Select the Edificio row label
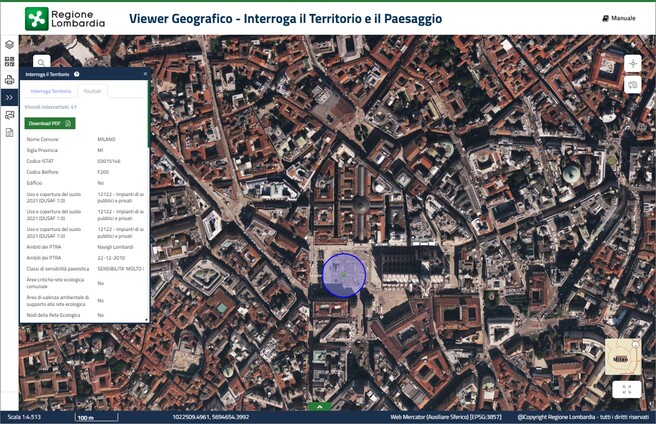Screen dimensions: 656x424 click(x=34, y=183)
